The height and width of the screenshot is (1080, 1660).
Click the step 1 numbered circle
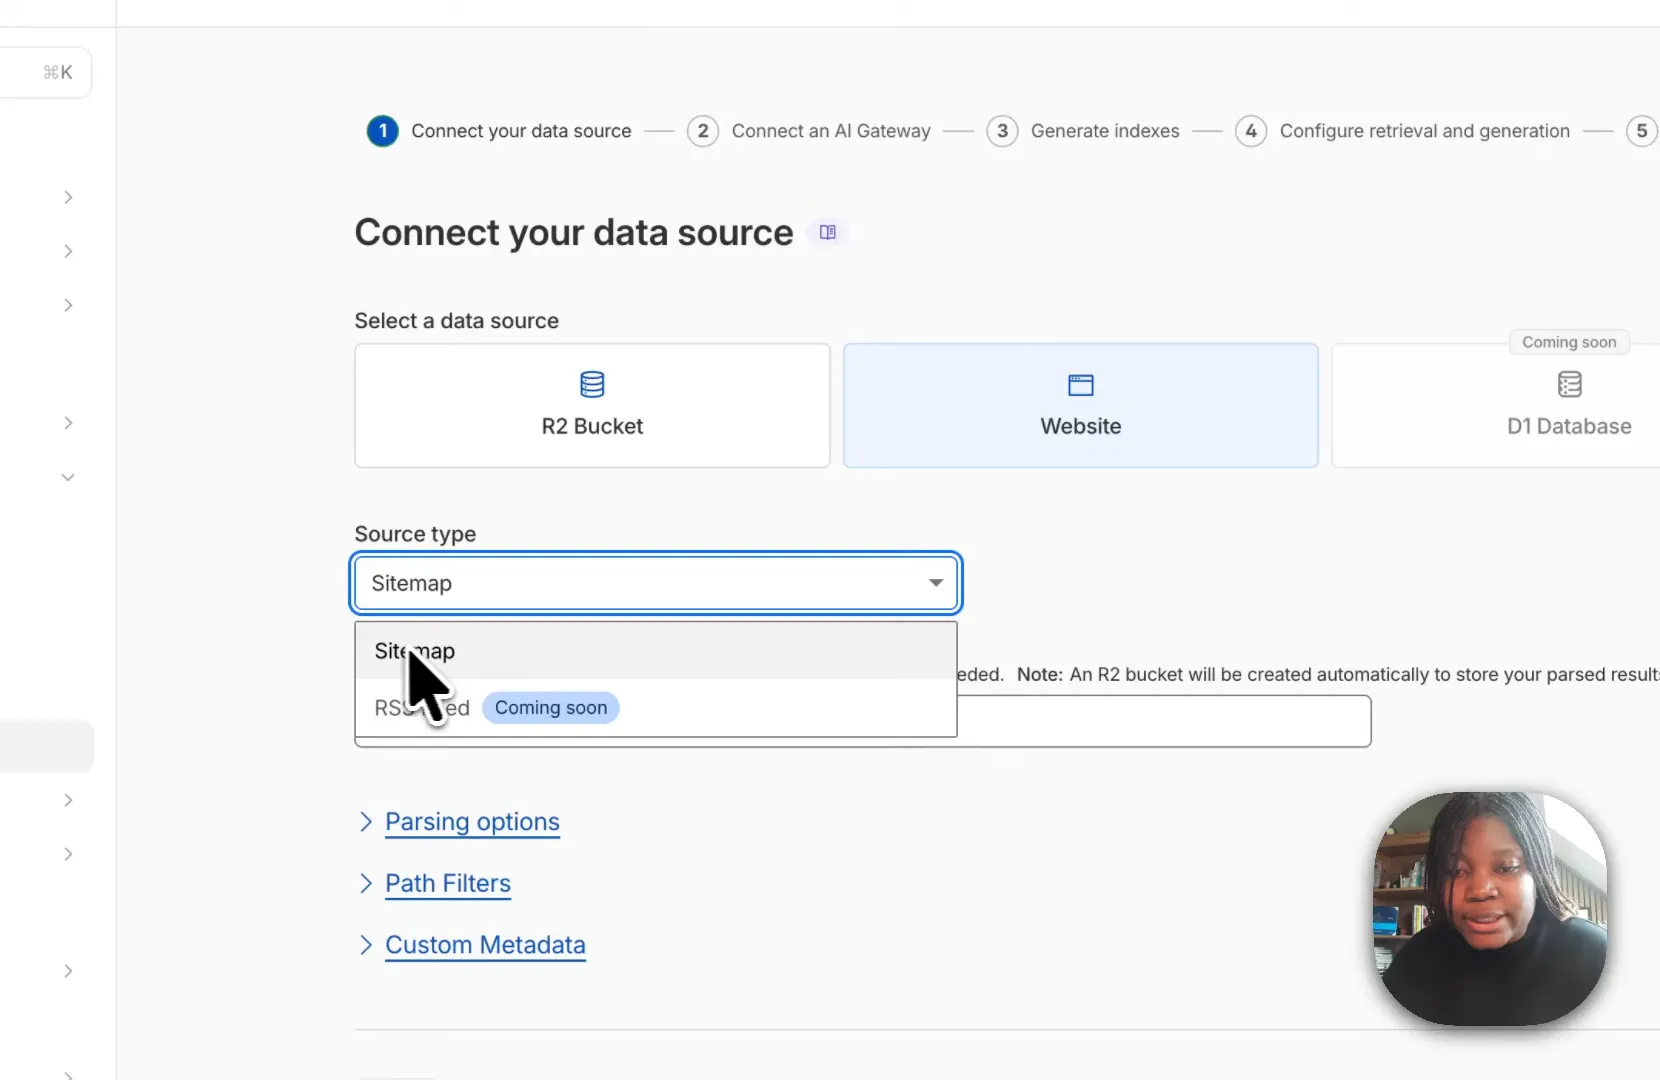coord(383,131)
